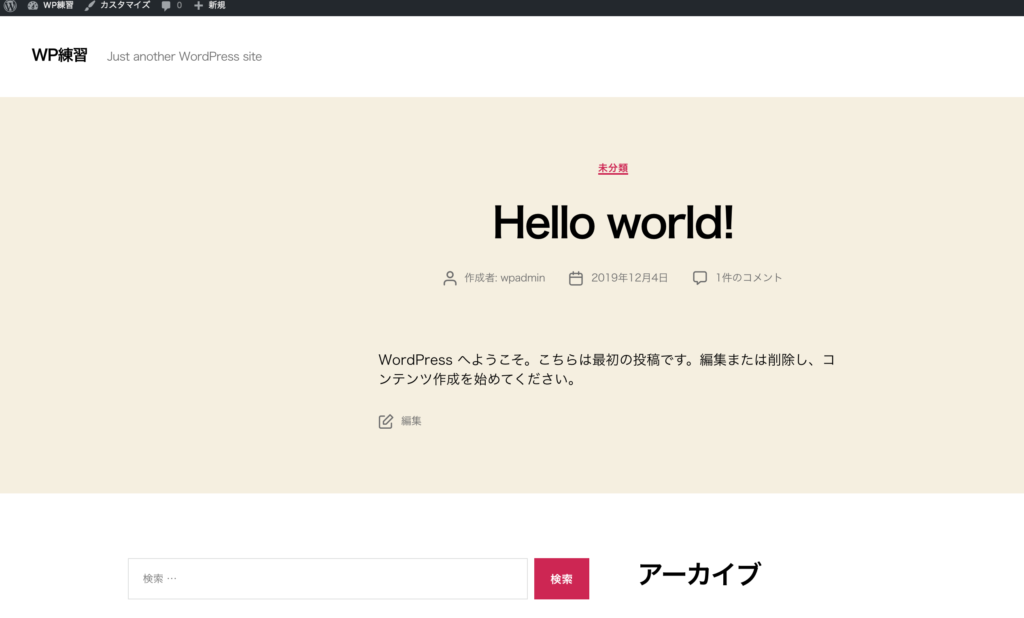Open the 1件のコメント comments link

[x=748, y=278]
